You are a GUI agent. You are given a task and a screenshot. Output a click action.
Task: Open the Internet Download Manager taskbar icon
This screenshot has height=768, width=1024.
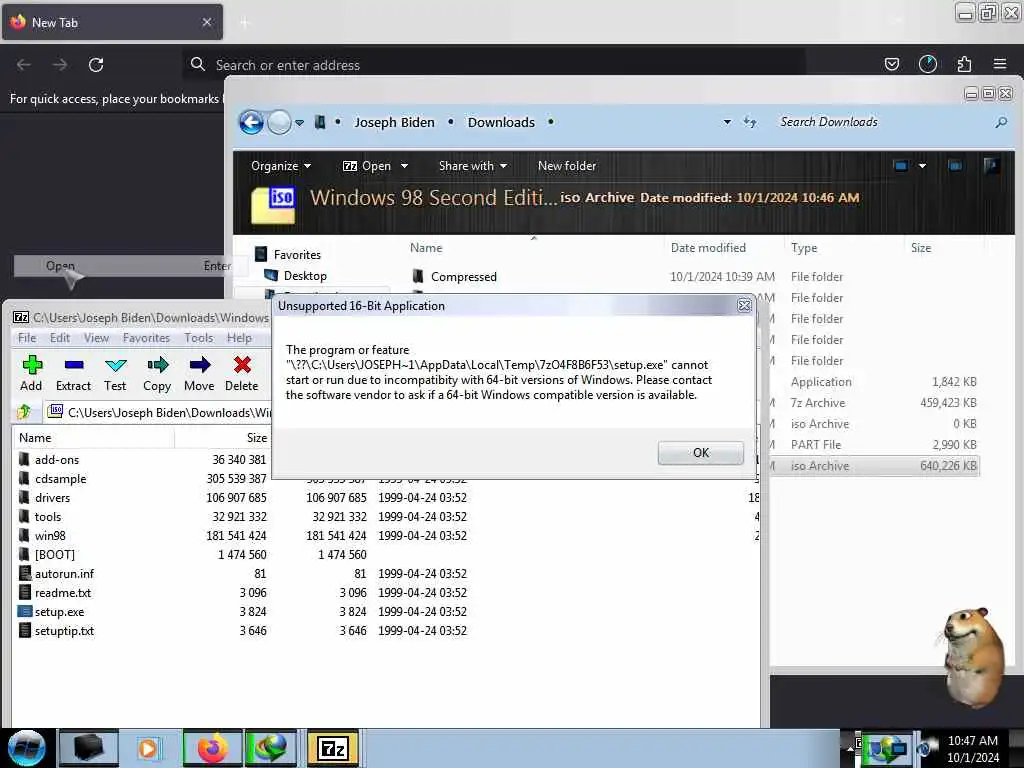pyautogui.click(x=271, y=748)
